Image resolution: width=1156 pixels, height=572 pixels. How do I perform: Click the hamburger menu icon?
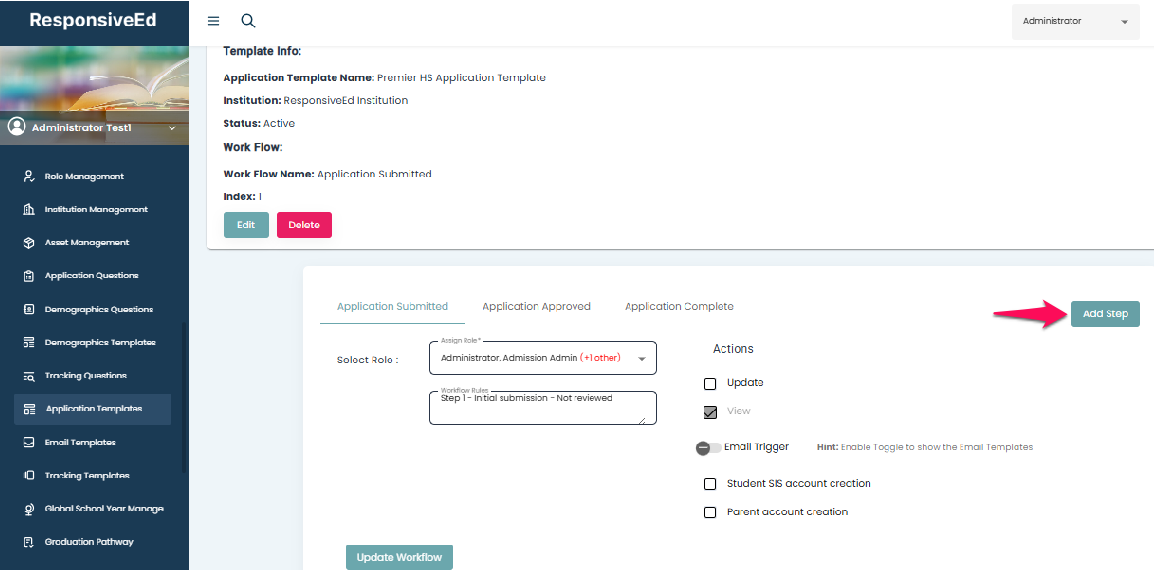tap(213, 21)
